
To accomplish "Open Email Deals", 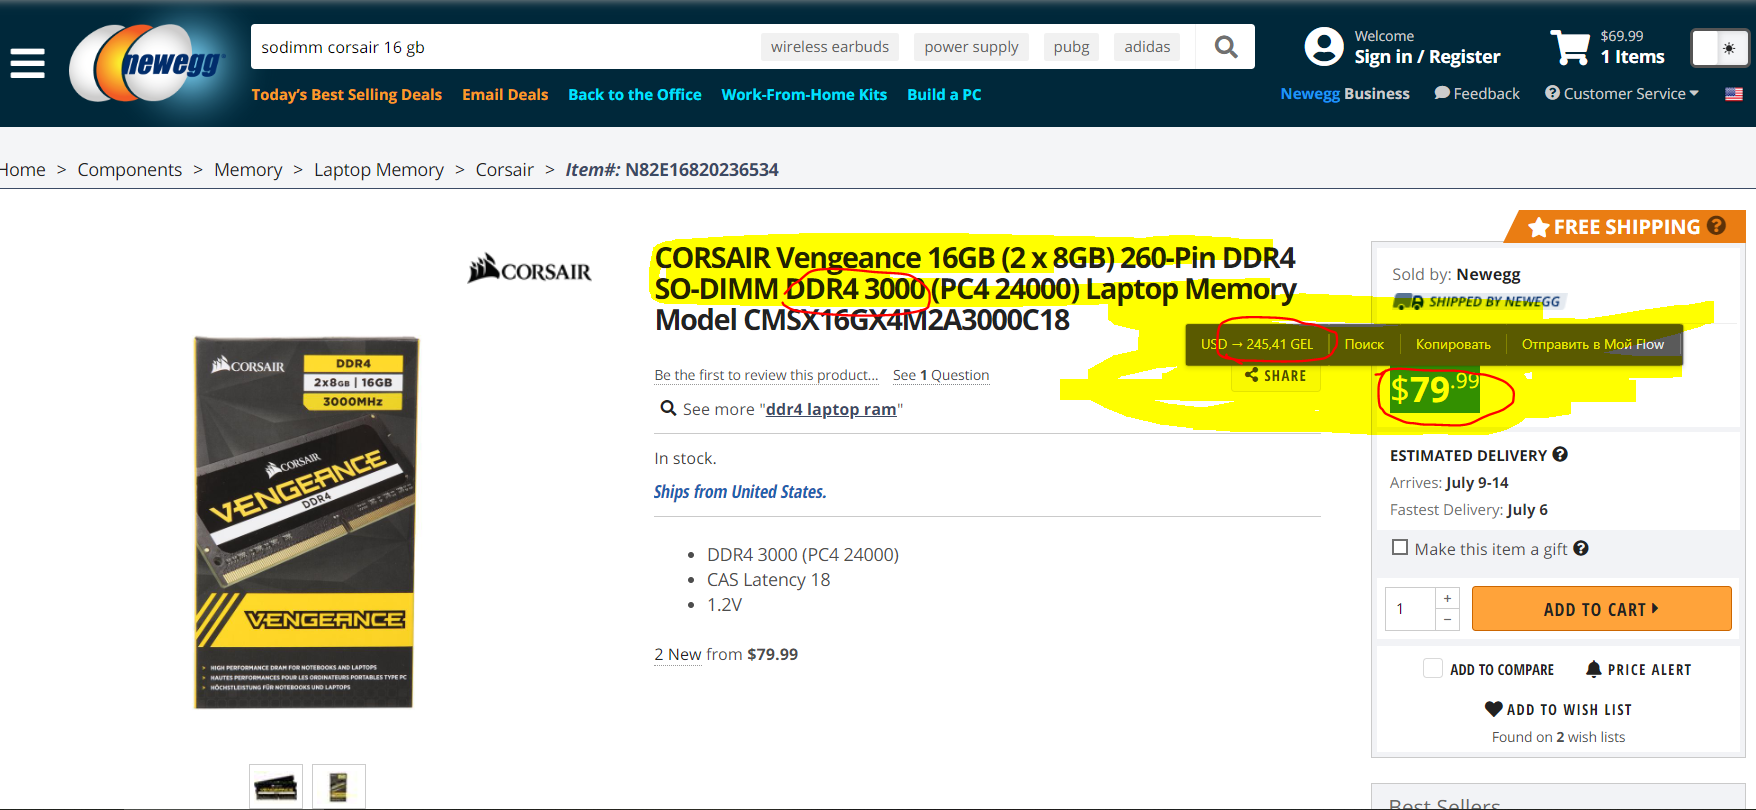I will coord(505,95).
